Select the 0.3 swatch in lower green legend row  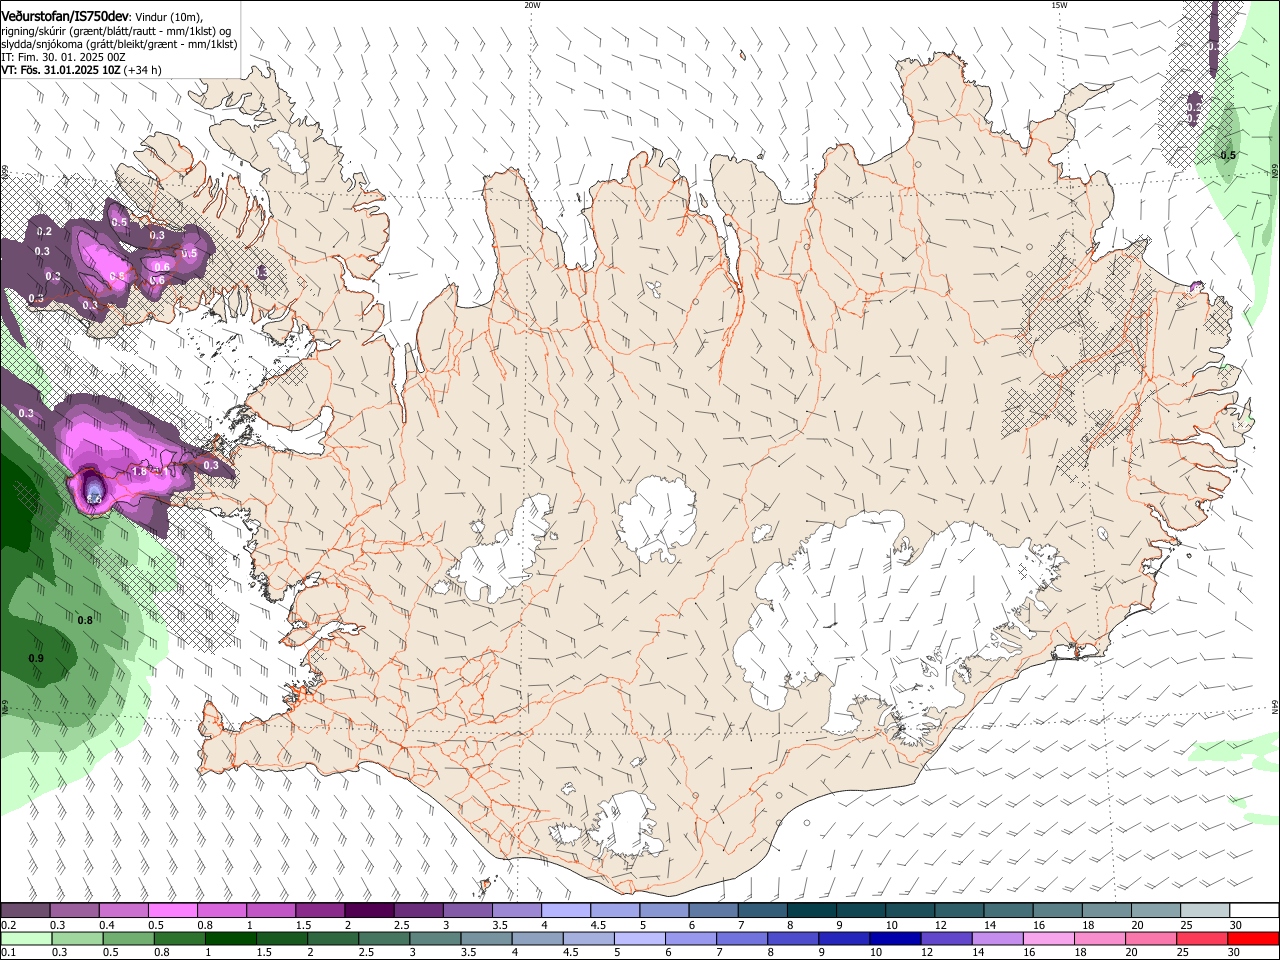77,939
